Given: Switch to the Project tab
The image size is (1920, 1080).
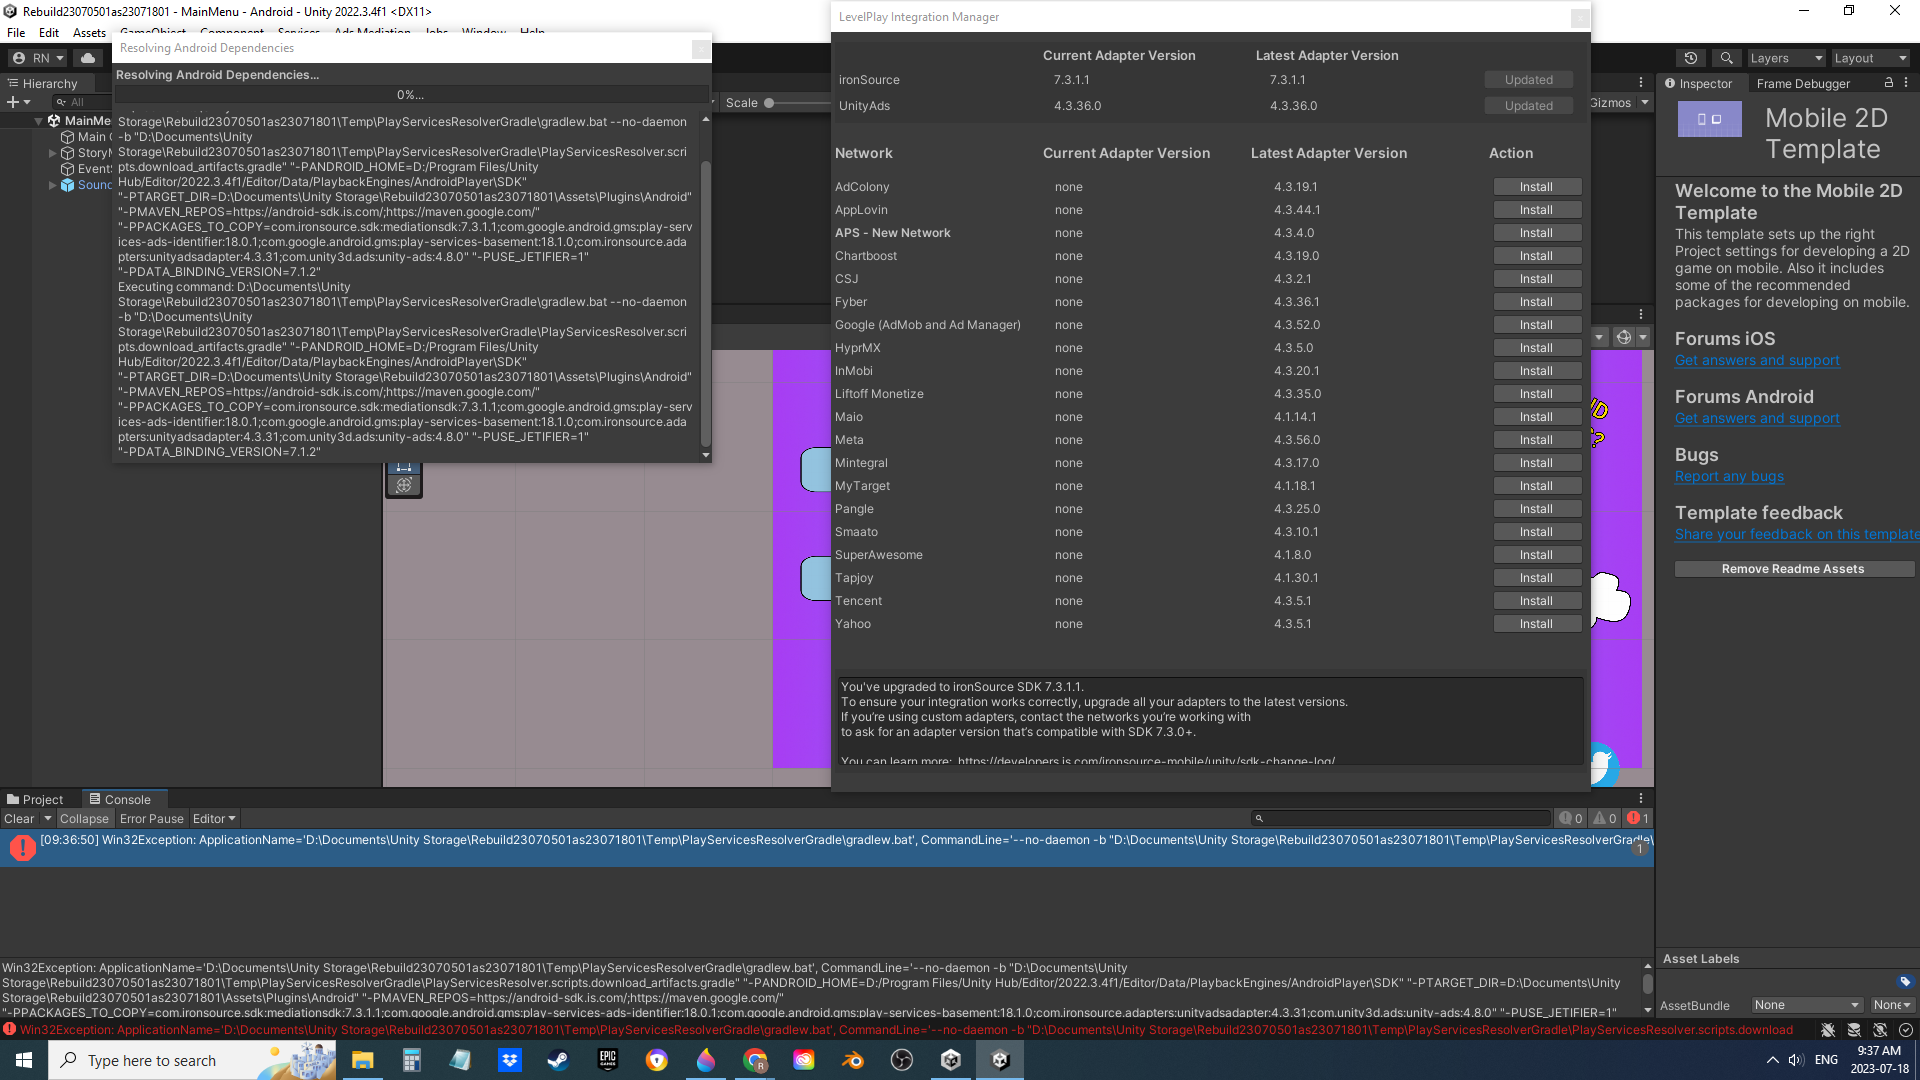Looking at the screenshot, I should pos(35,799).
